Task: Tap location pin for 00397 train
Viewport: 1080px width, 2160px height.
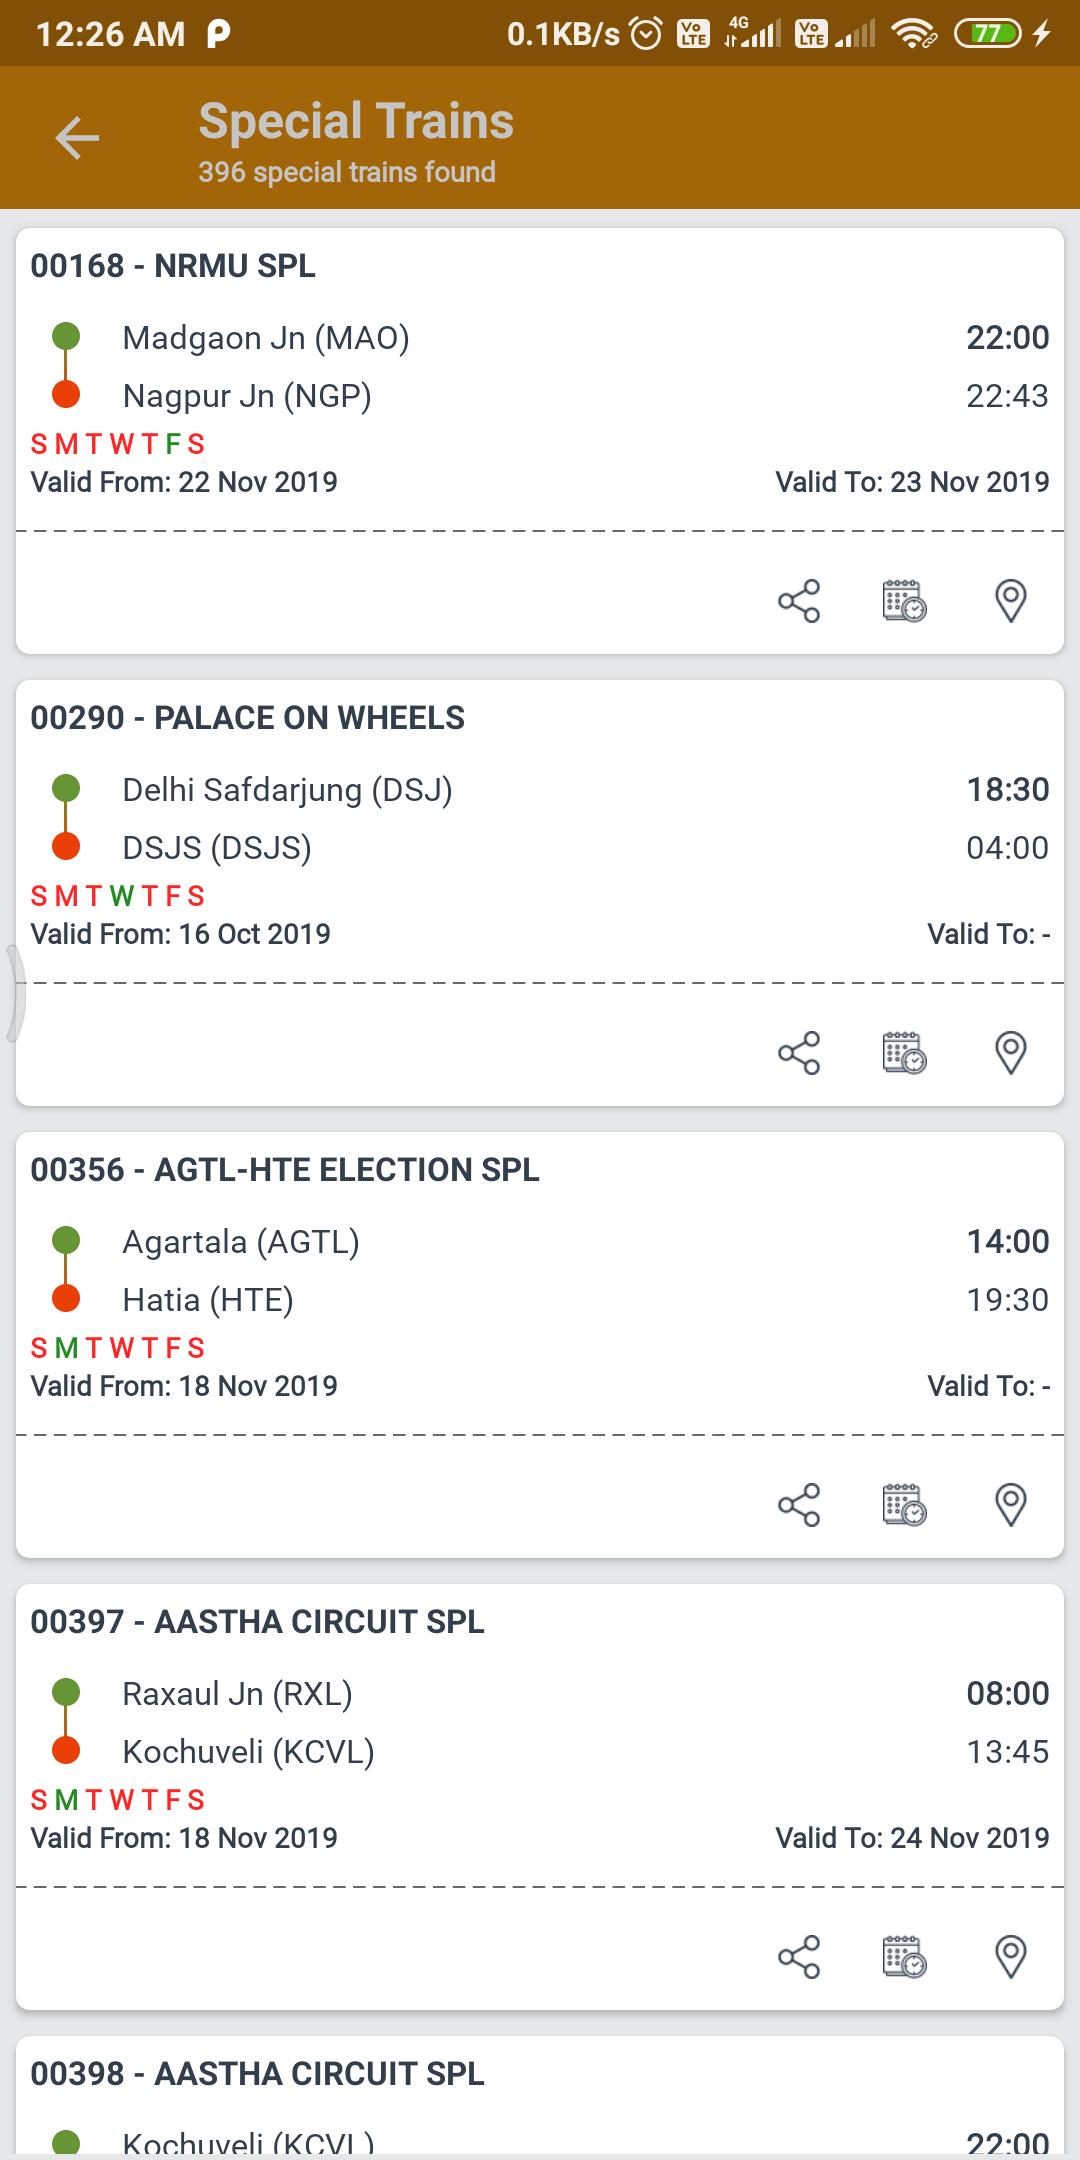Action: pos(1011,1957)
